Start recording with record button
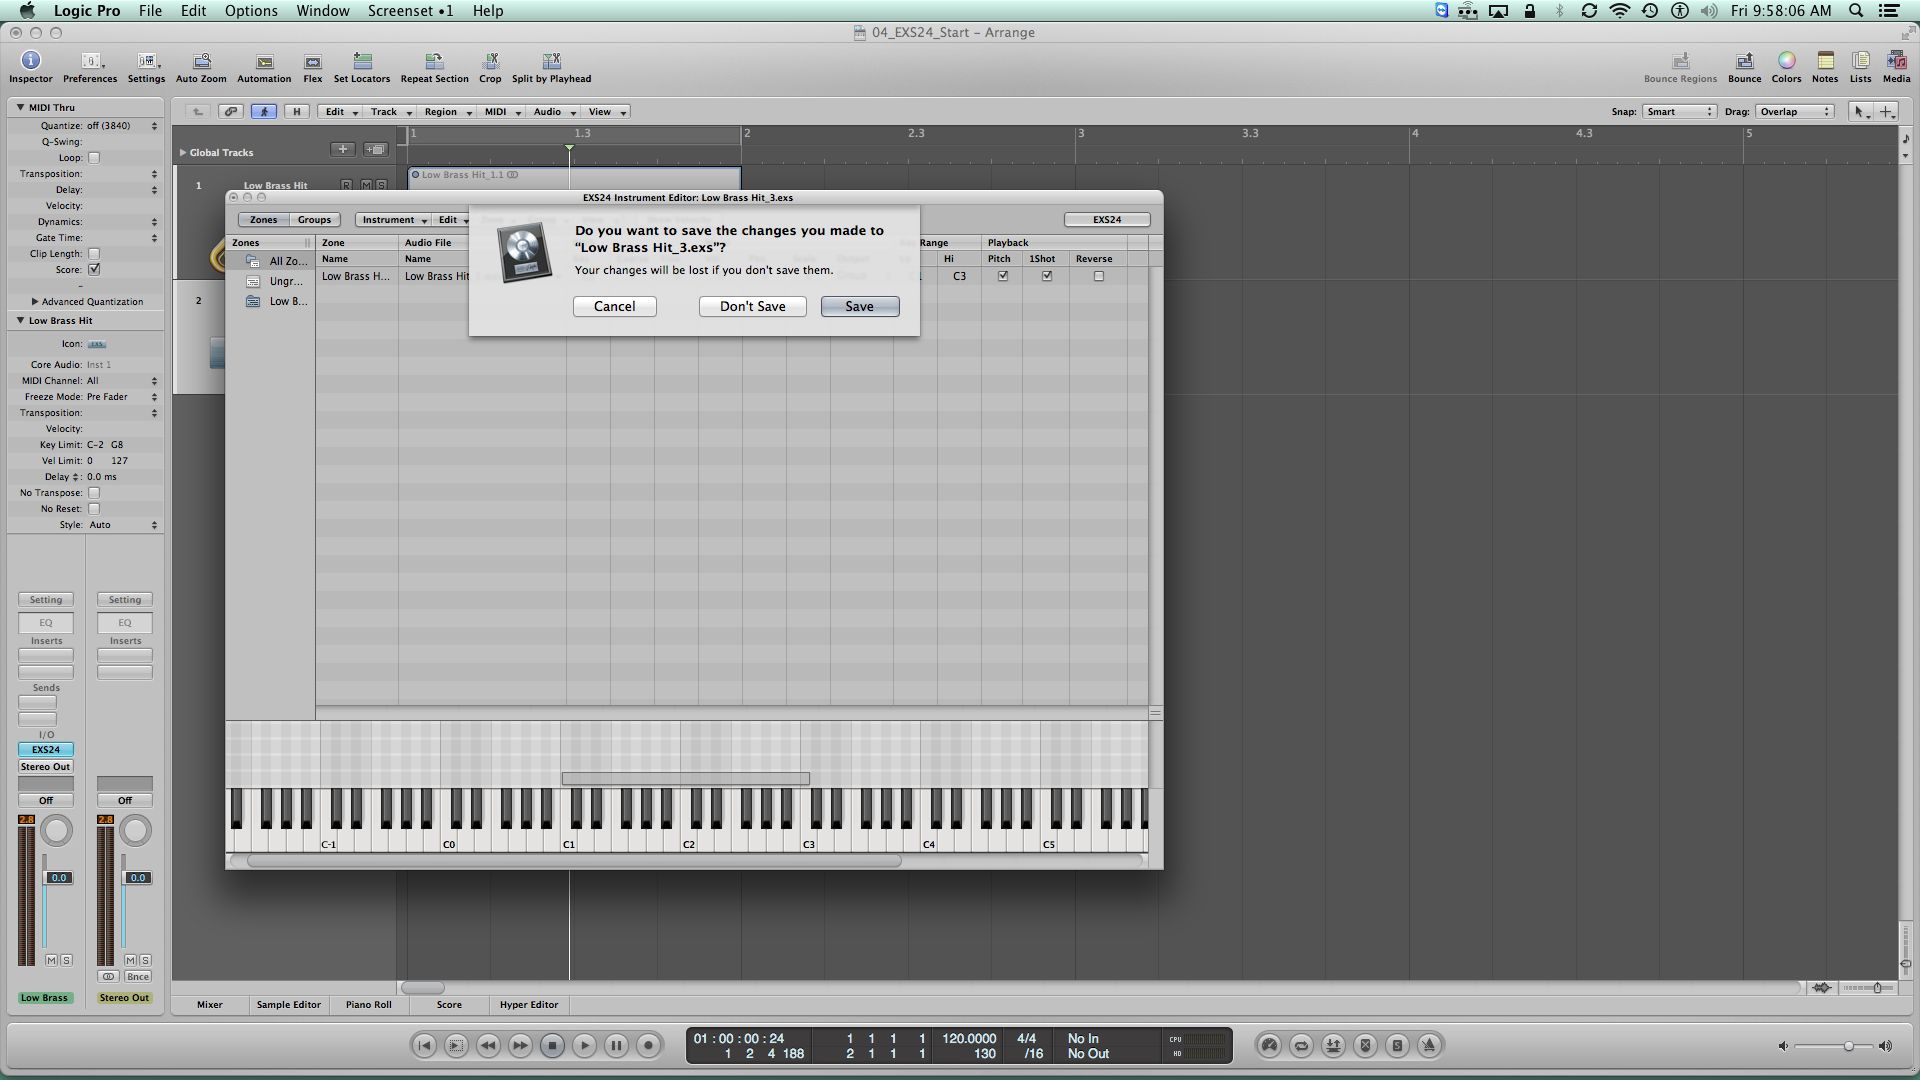 (x=648, y=1046)
